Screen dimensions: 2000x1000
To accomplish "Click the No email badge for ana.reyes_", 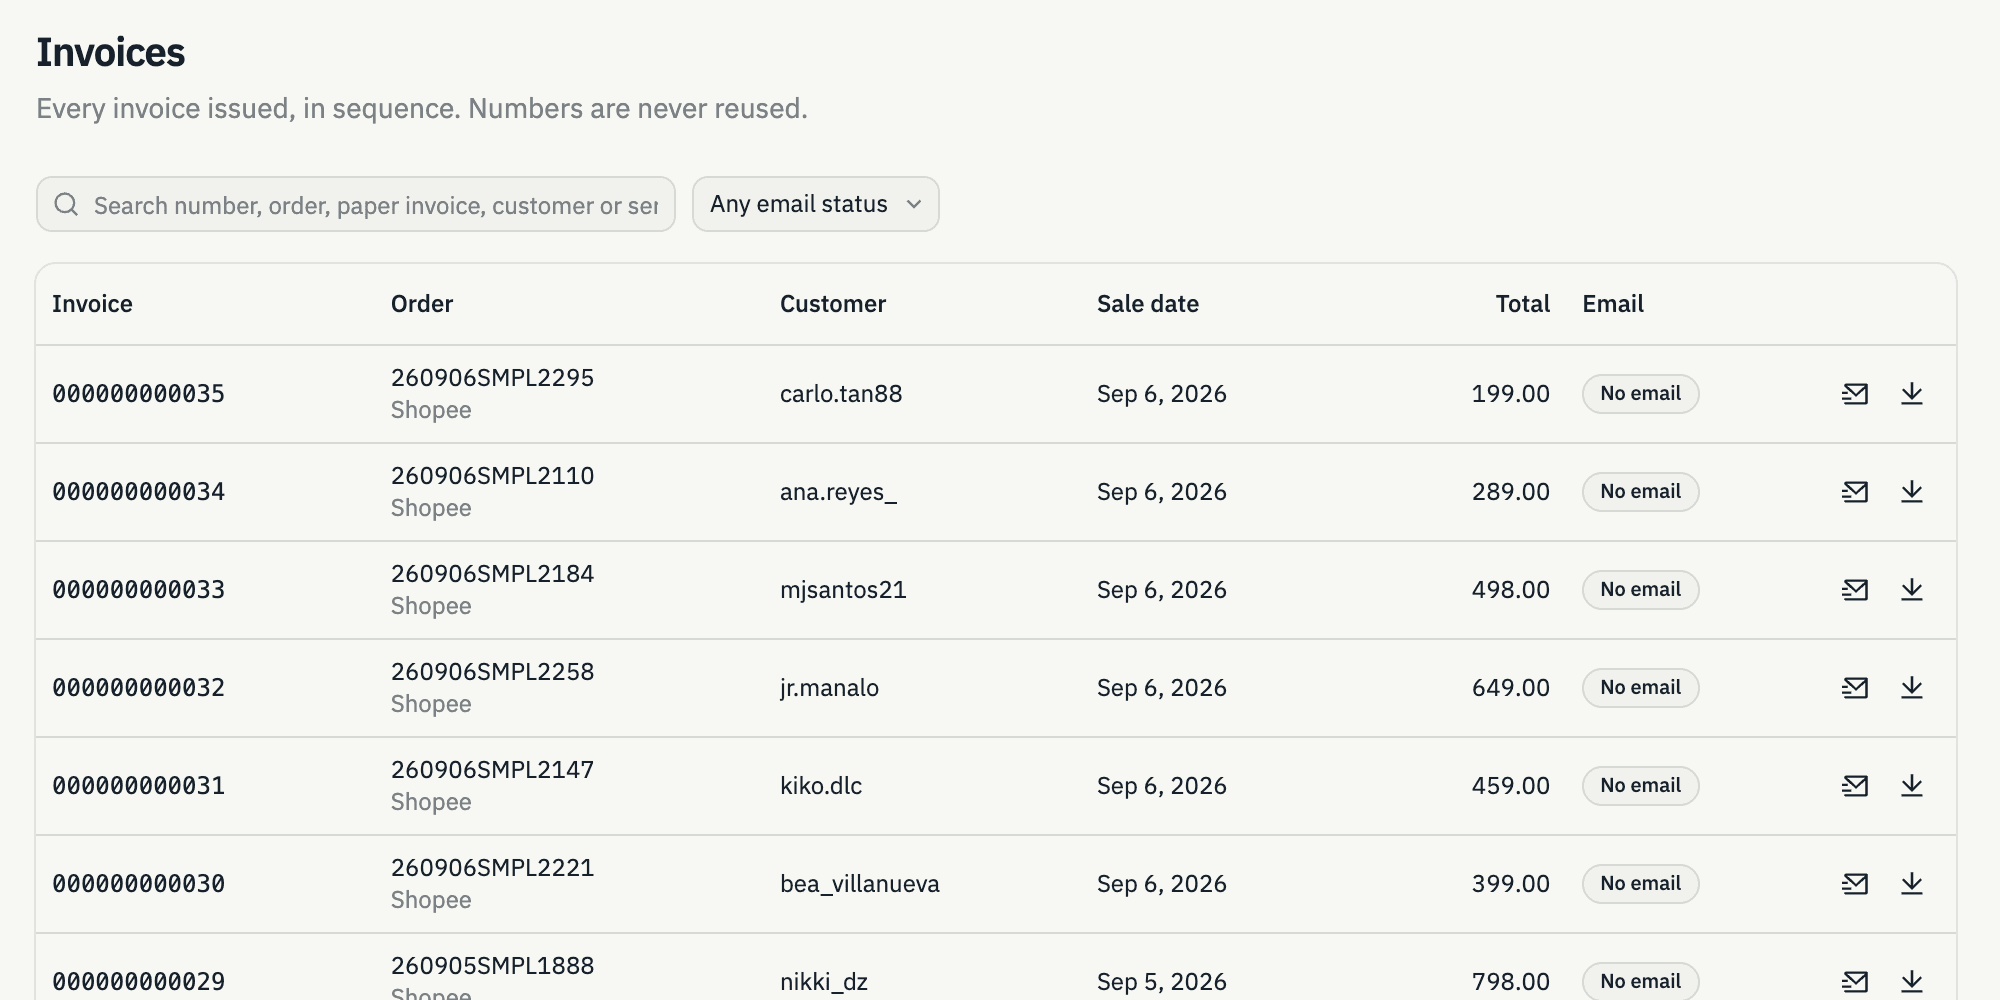I will [1641, 492].
